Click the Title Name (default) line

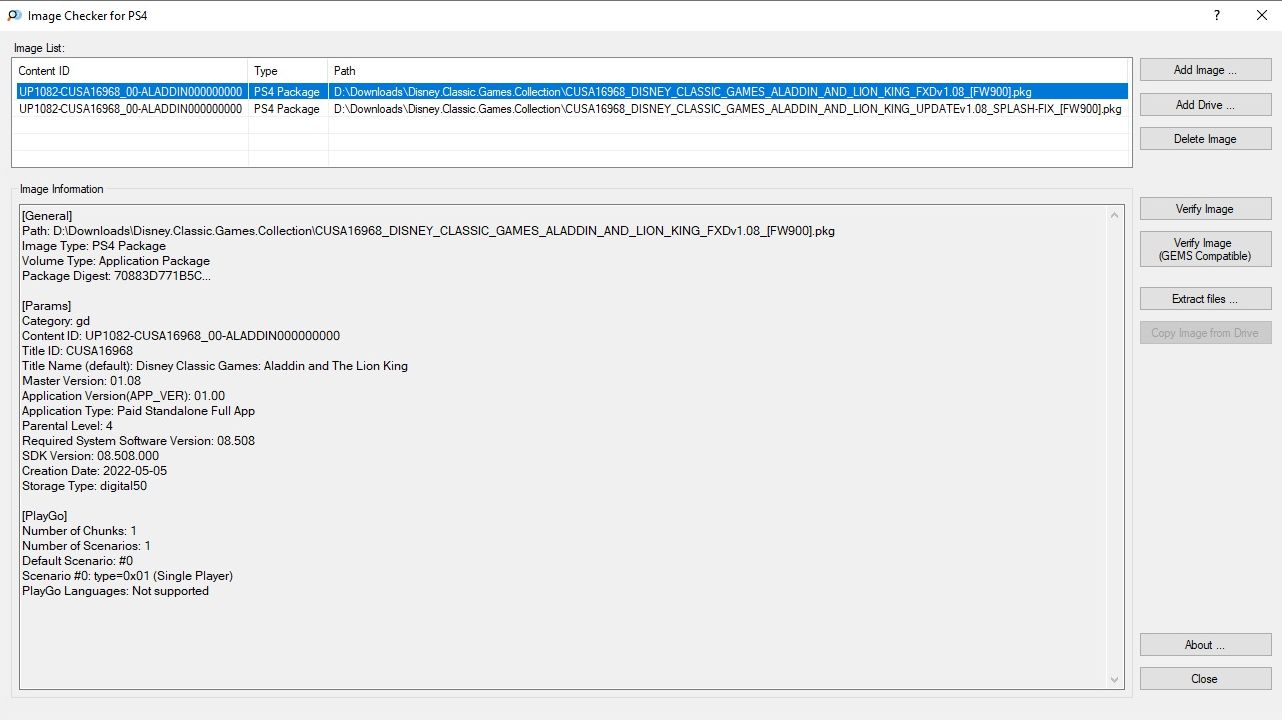tap(215, 366)
